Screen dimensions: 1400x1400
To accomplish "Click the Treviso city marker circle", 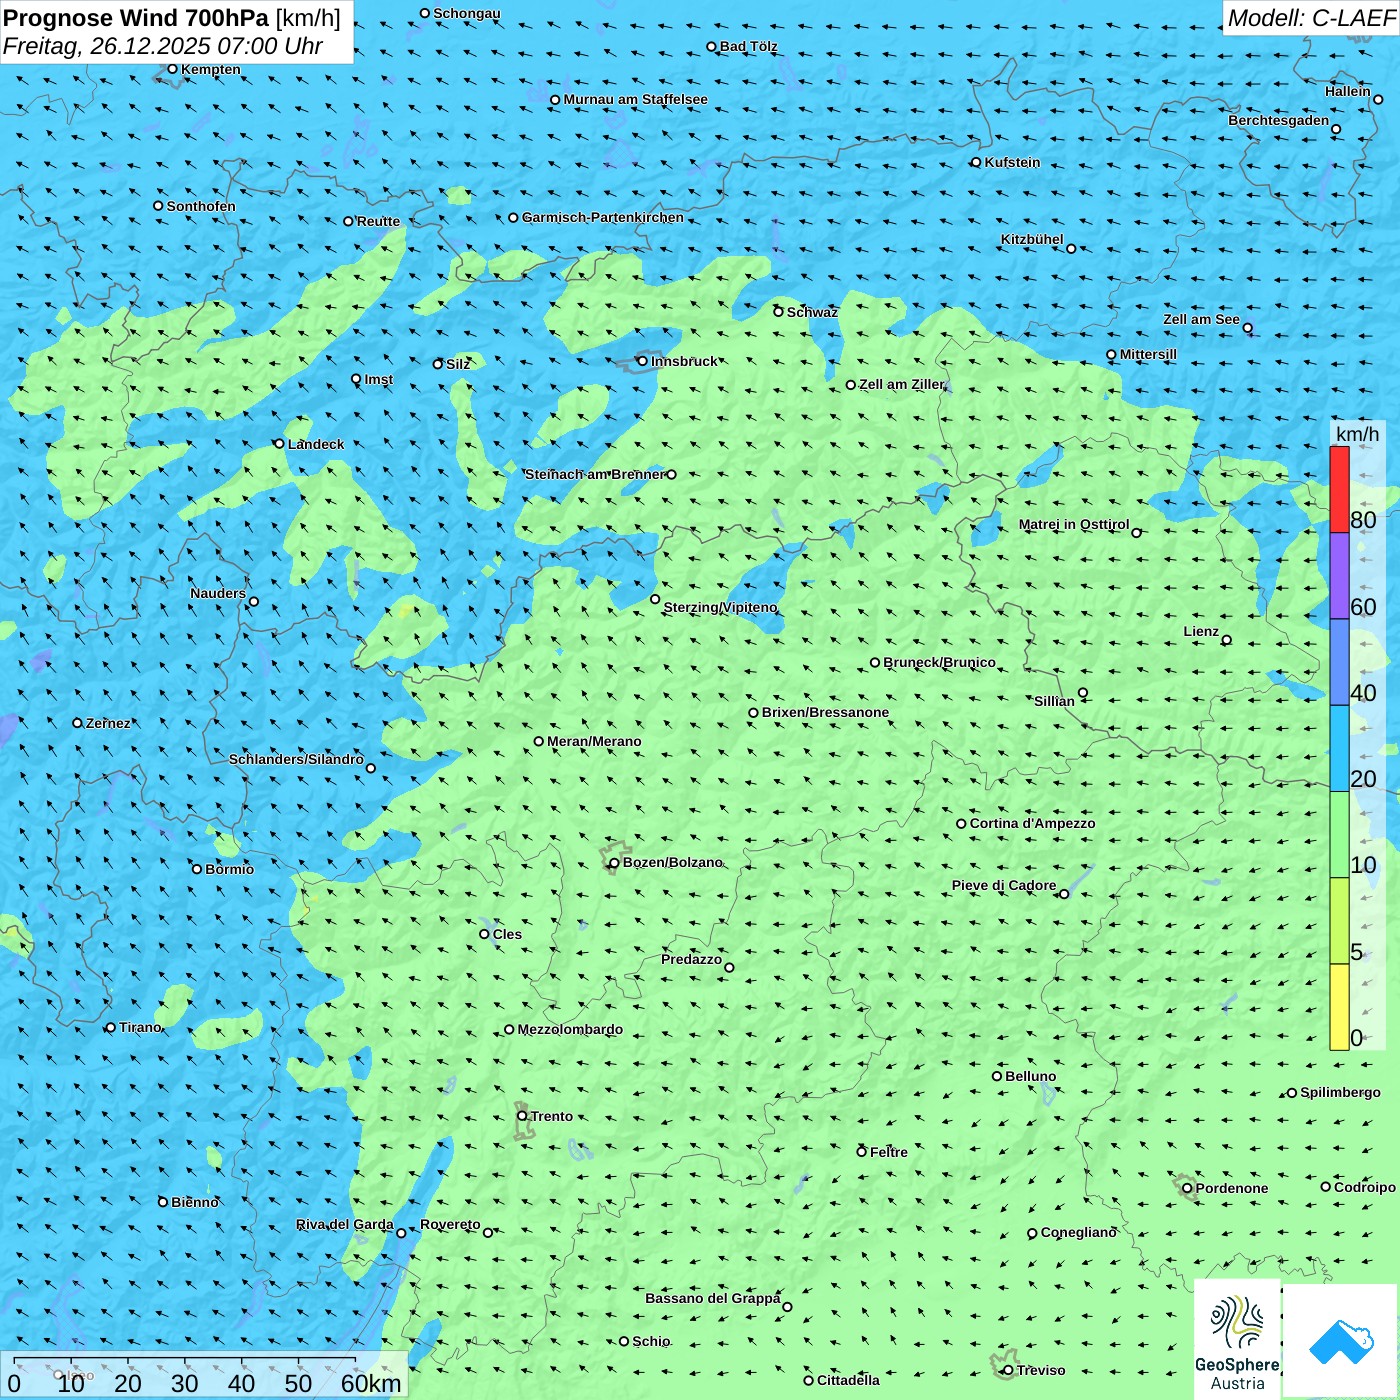I will 1008,1371.
